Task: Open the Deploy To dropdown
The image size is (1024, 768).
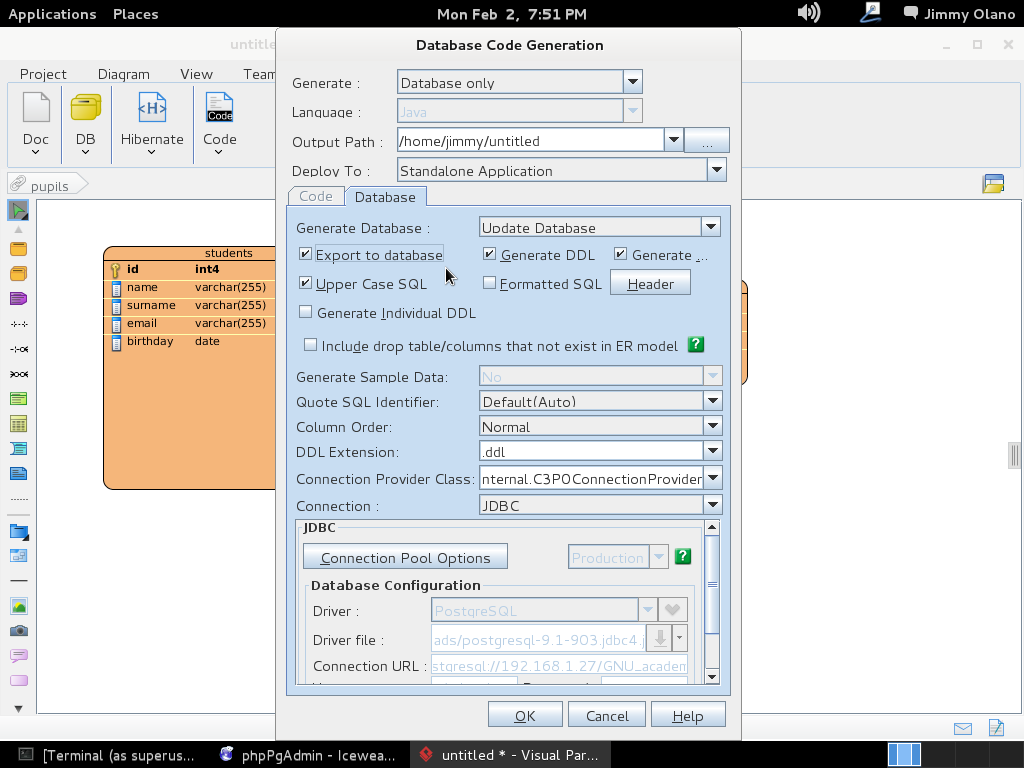Action: [x=716, y=170]
